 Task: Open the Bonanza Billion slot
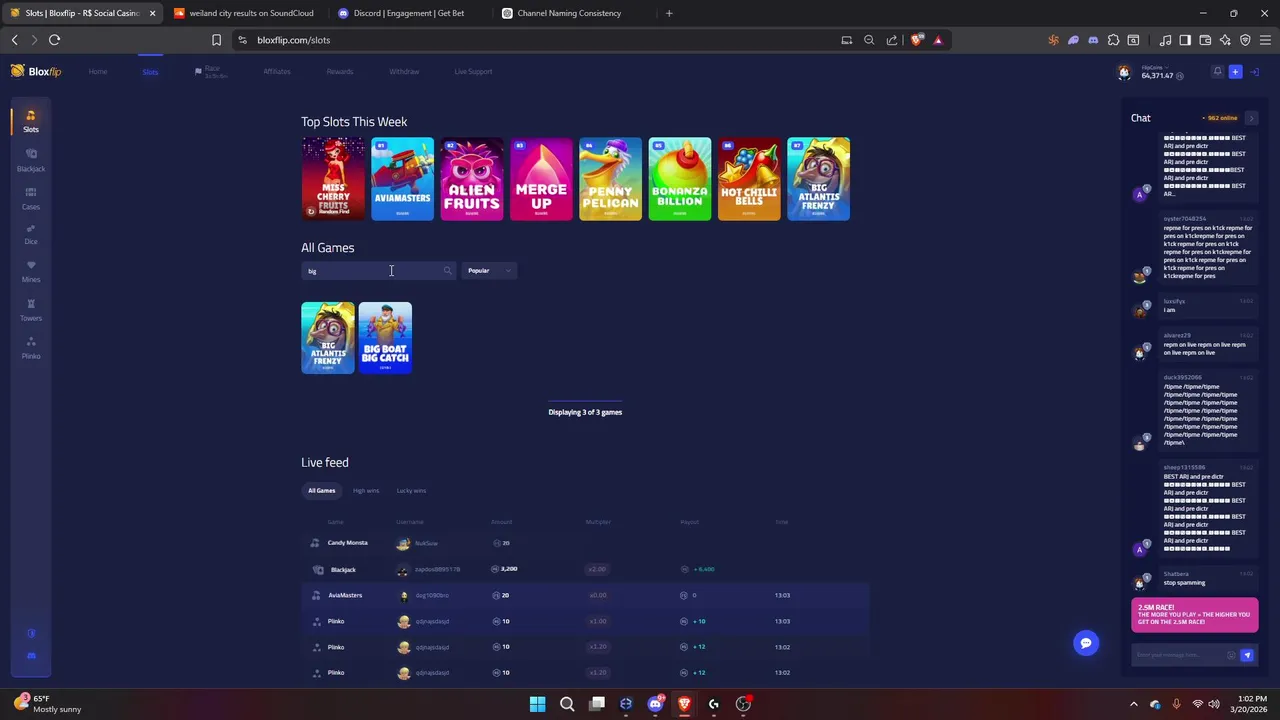tap(680, 179)
